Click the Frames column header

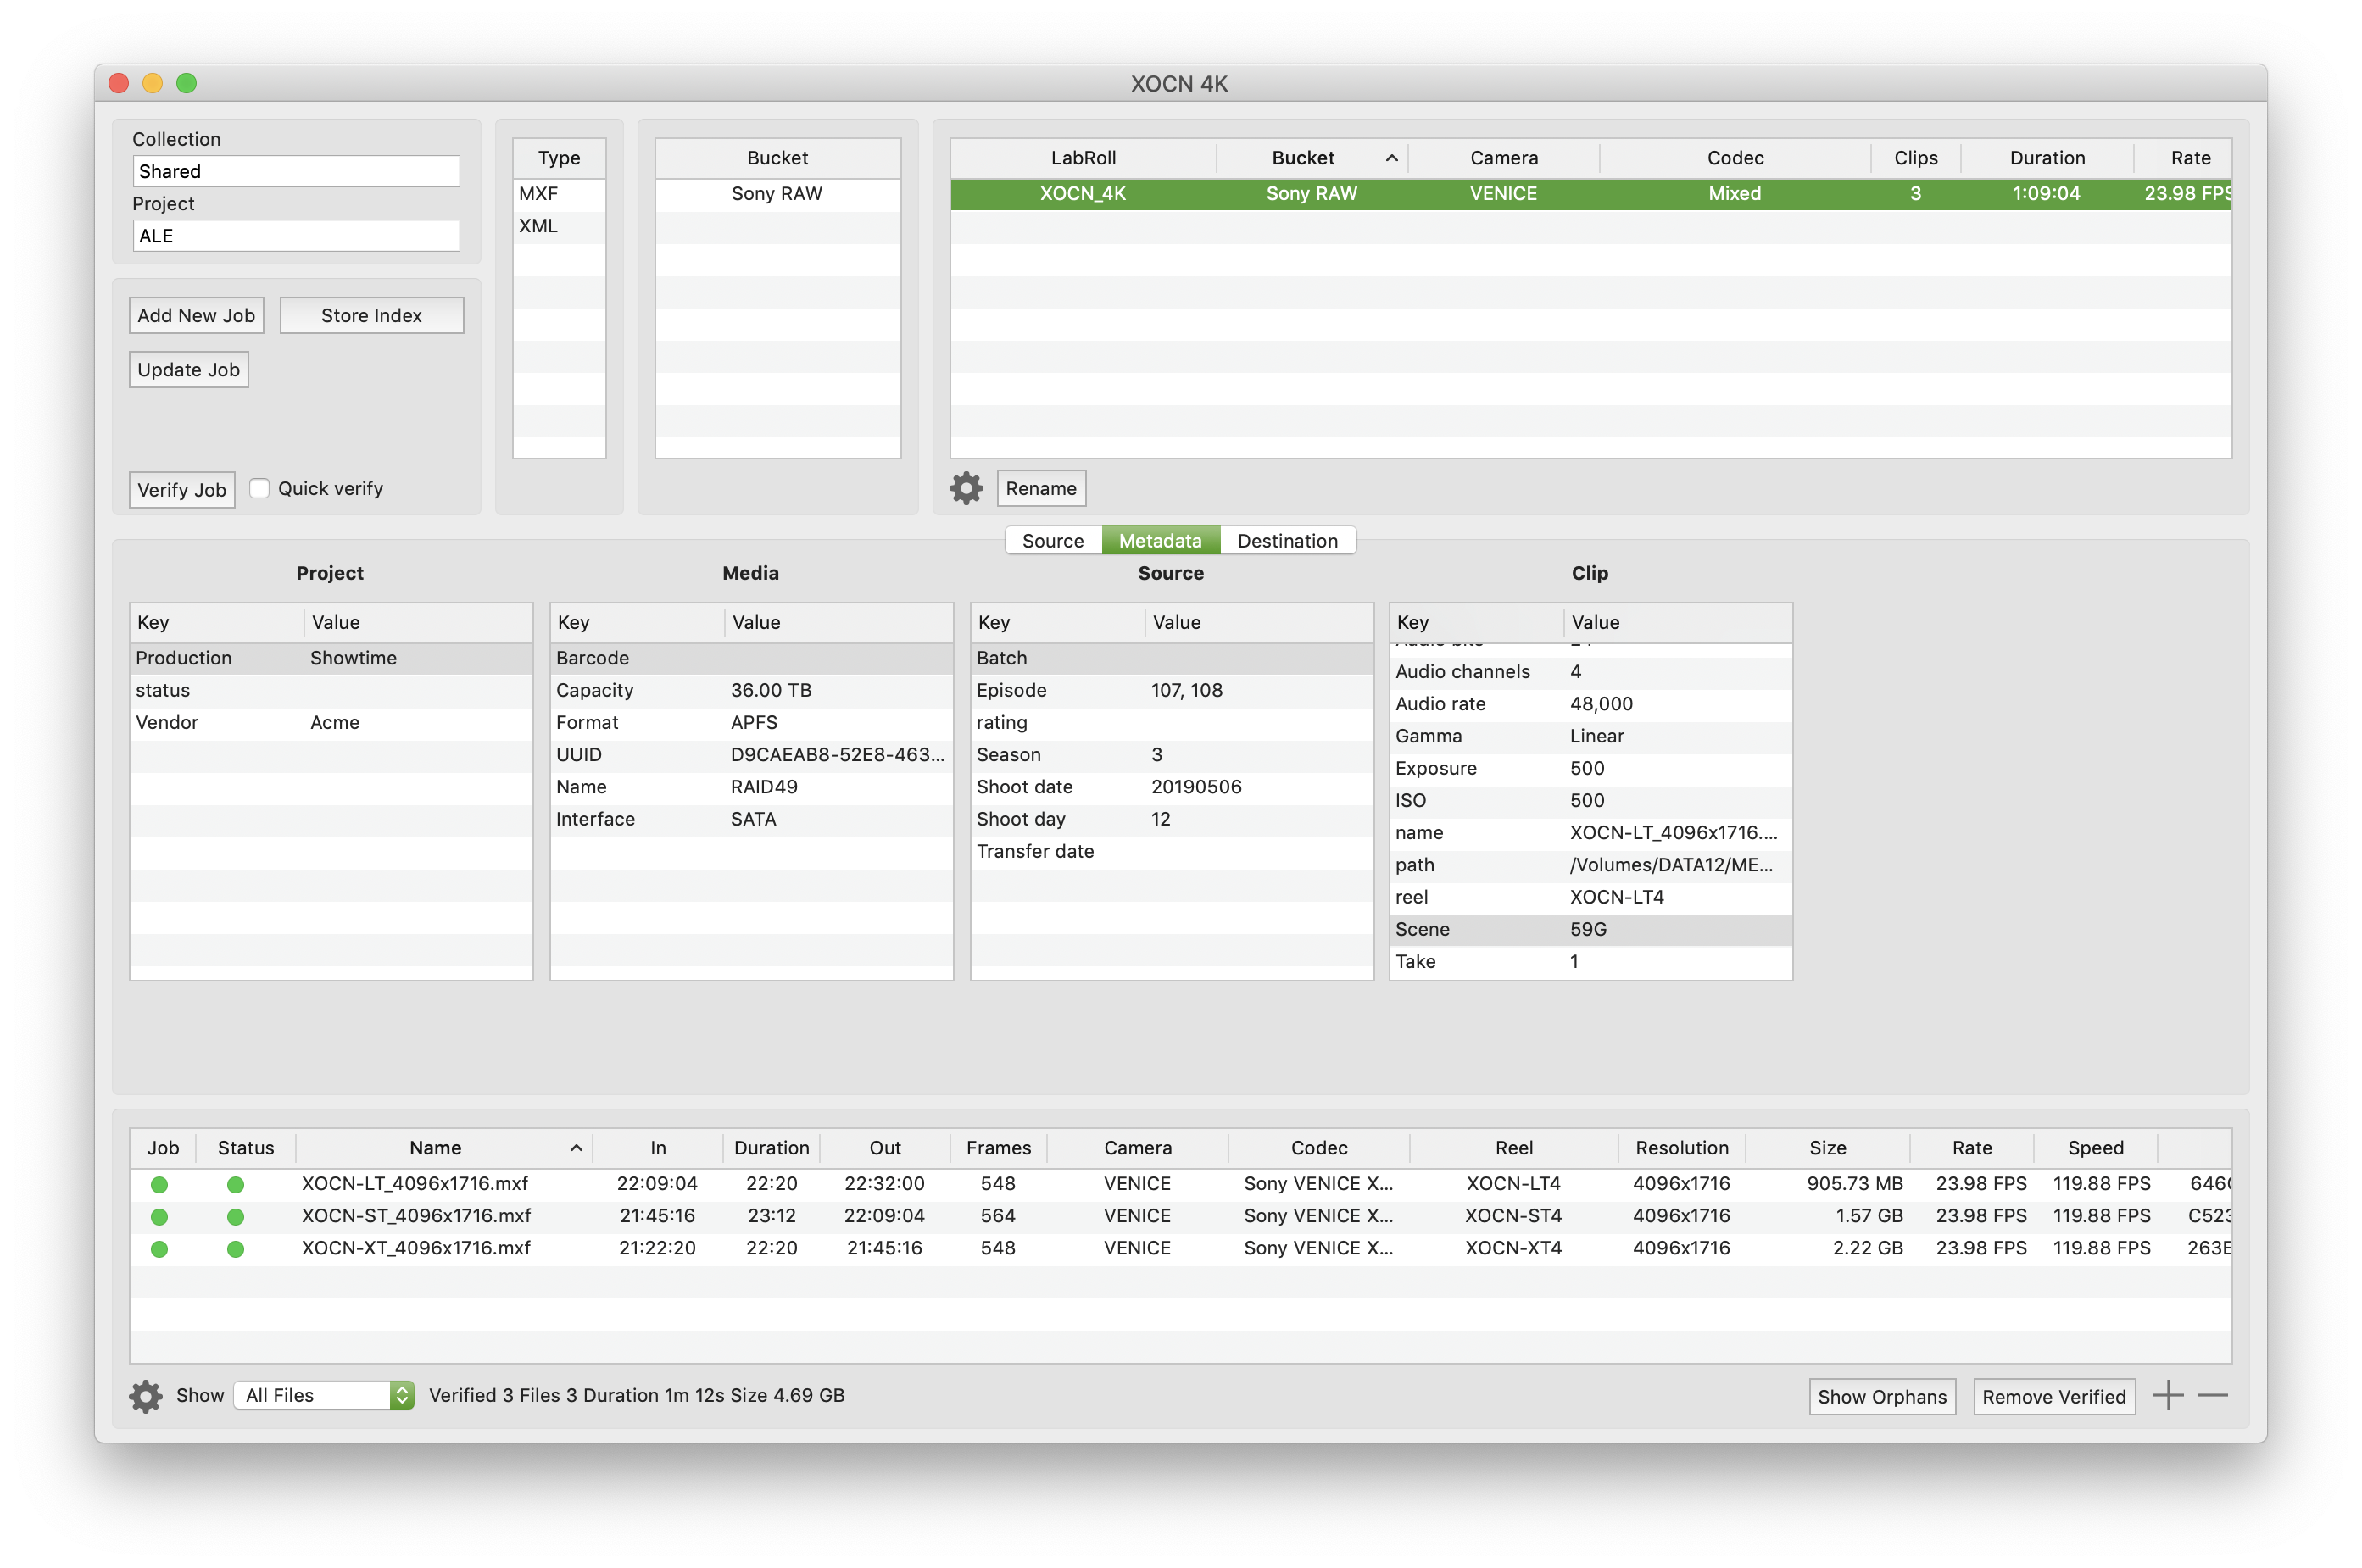coord(998,1148)
